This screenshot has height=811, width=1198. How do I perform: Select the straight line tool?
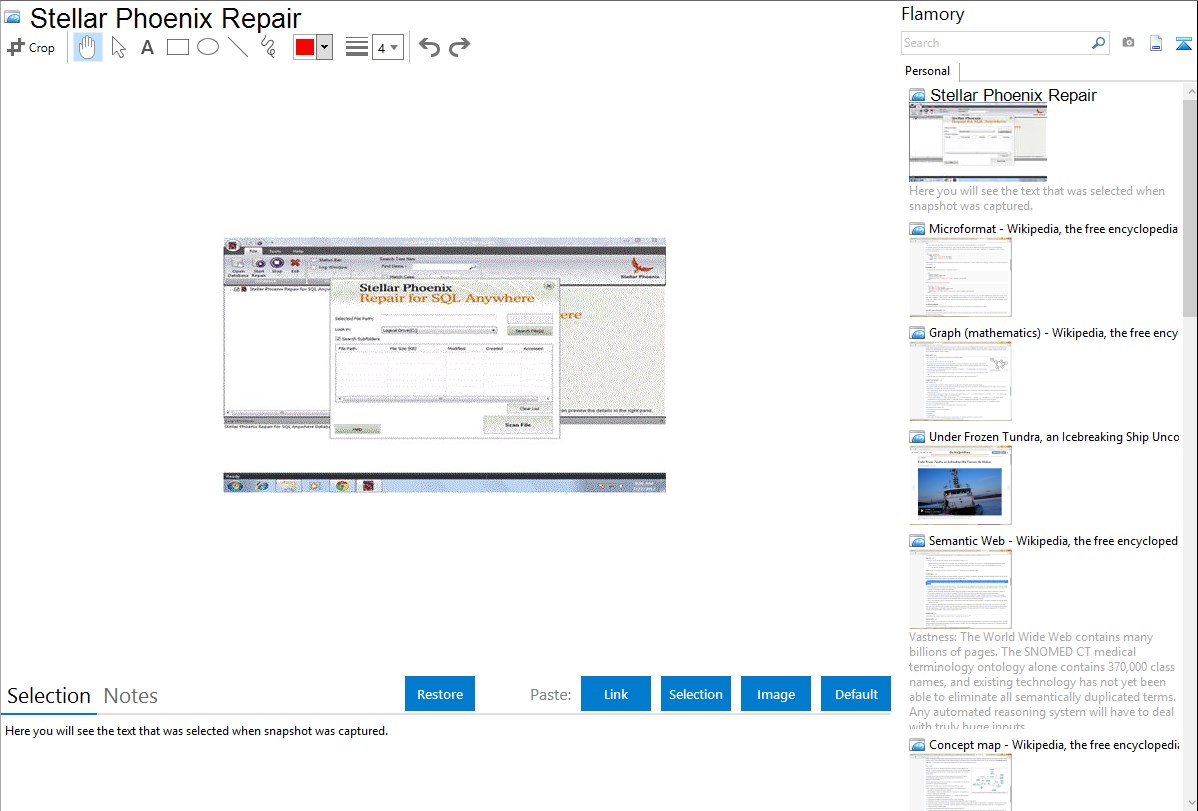(238, 47)
